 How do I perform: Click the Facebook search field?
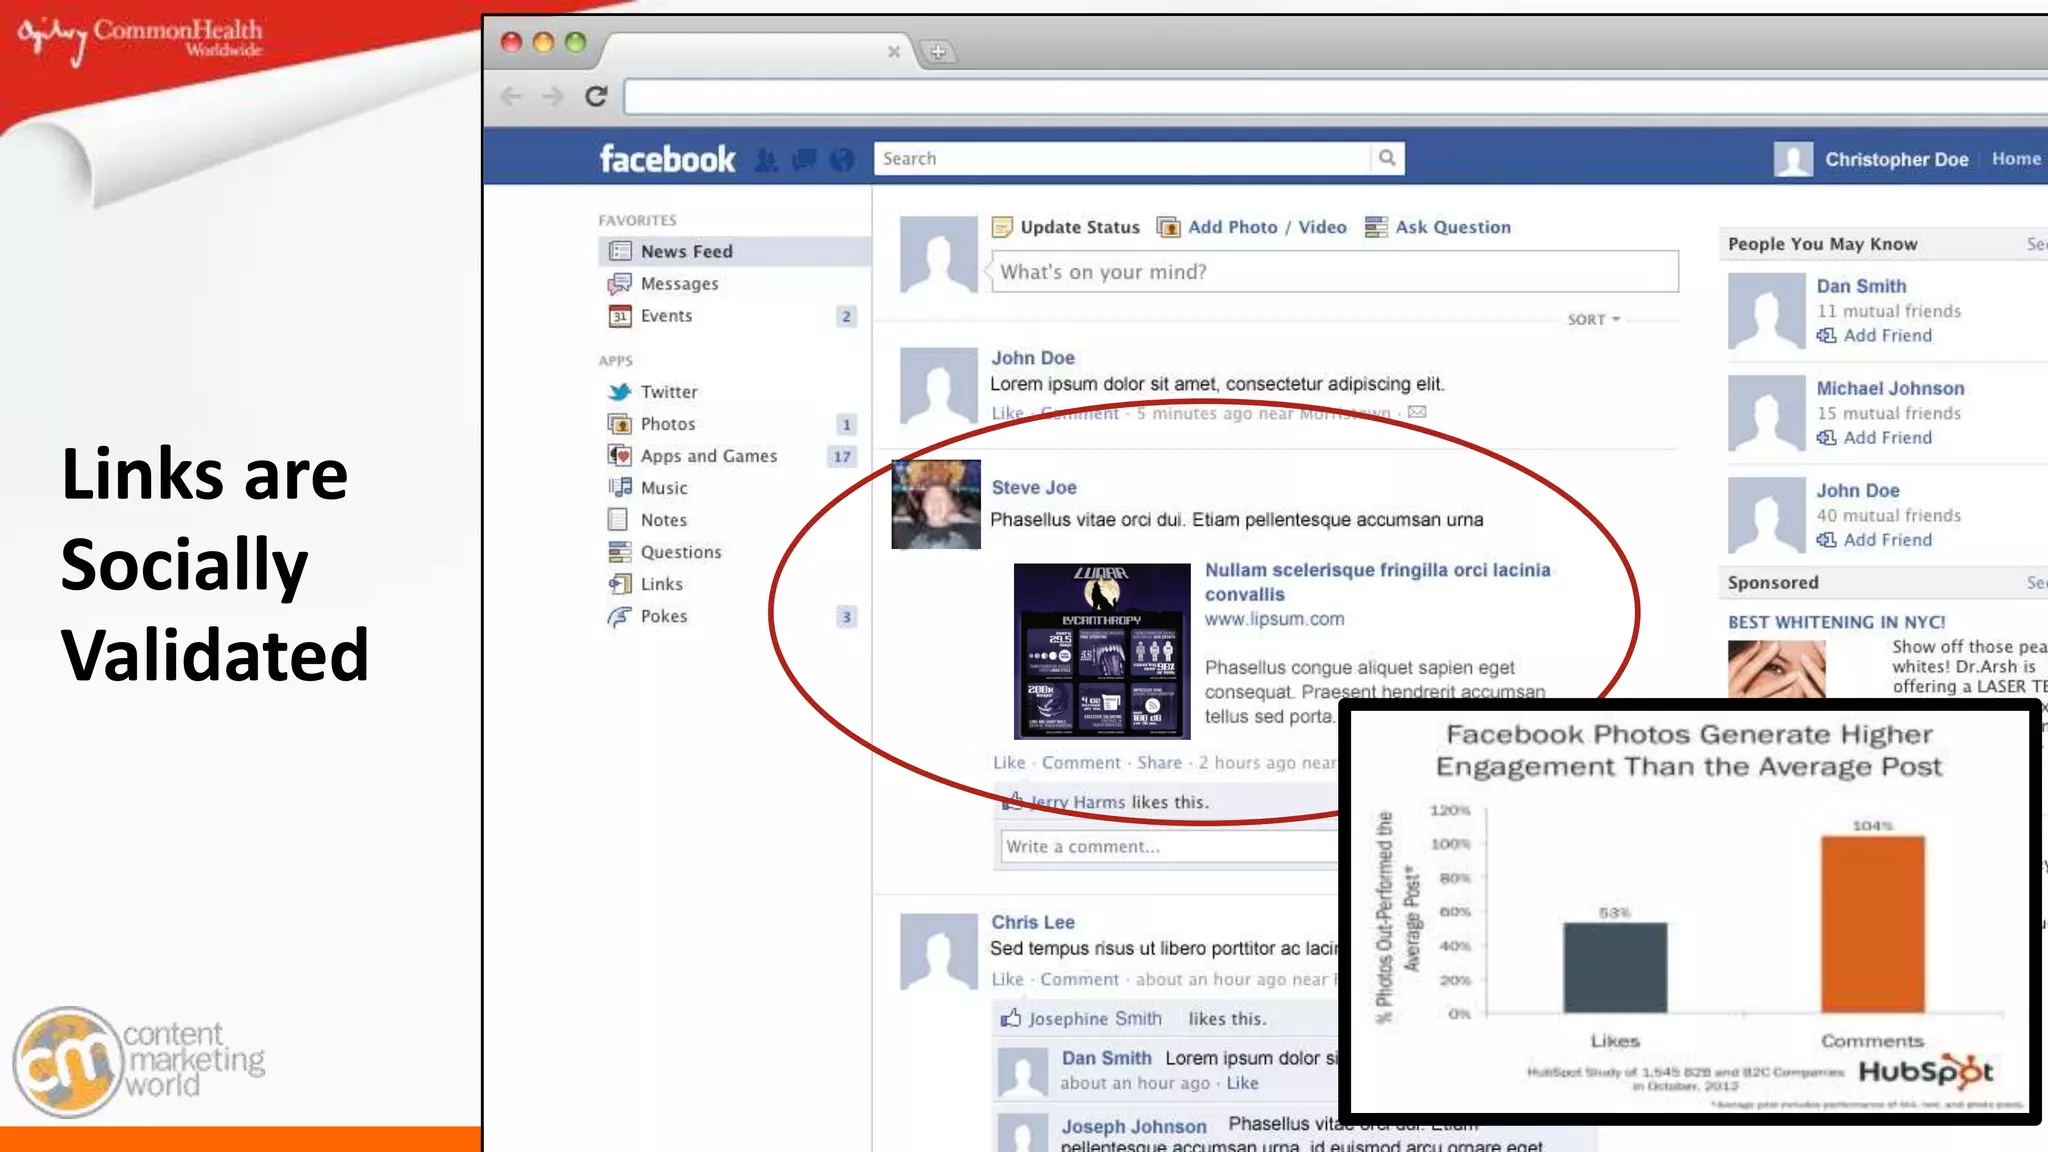[x=1121, y=158]
